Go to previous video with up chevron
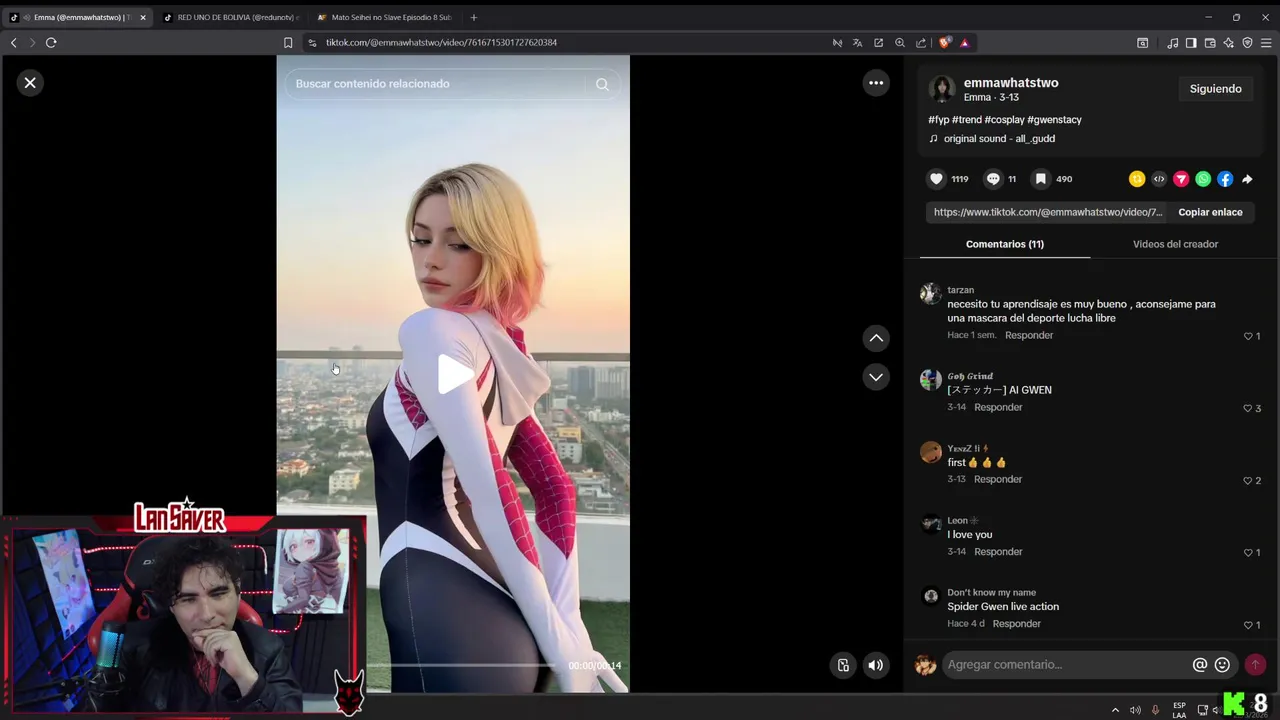Screen dimensions: 1280x720 click(876, 338)
